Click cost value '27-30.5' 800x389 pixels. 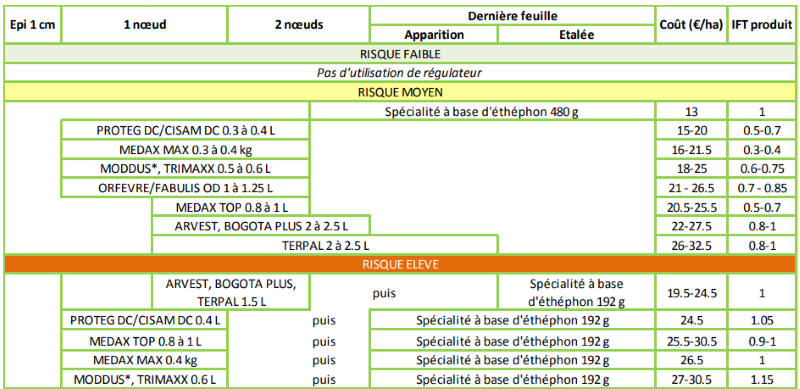tap(691, 379)
